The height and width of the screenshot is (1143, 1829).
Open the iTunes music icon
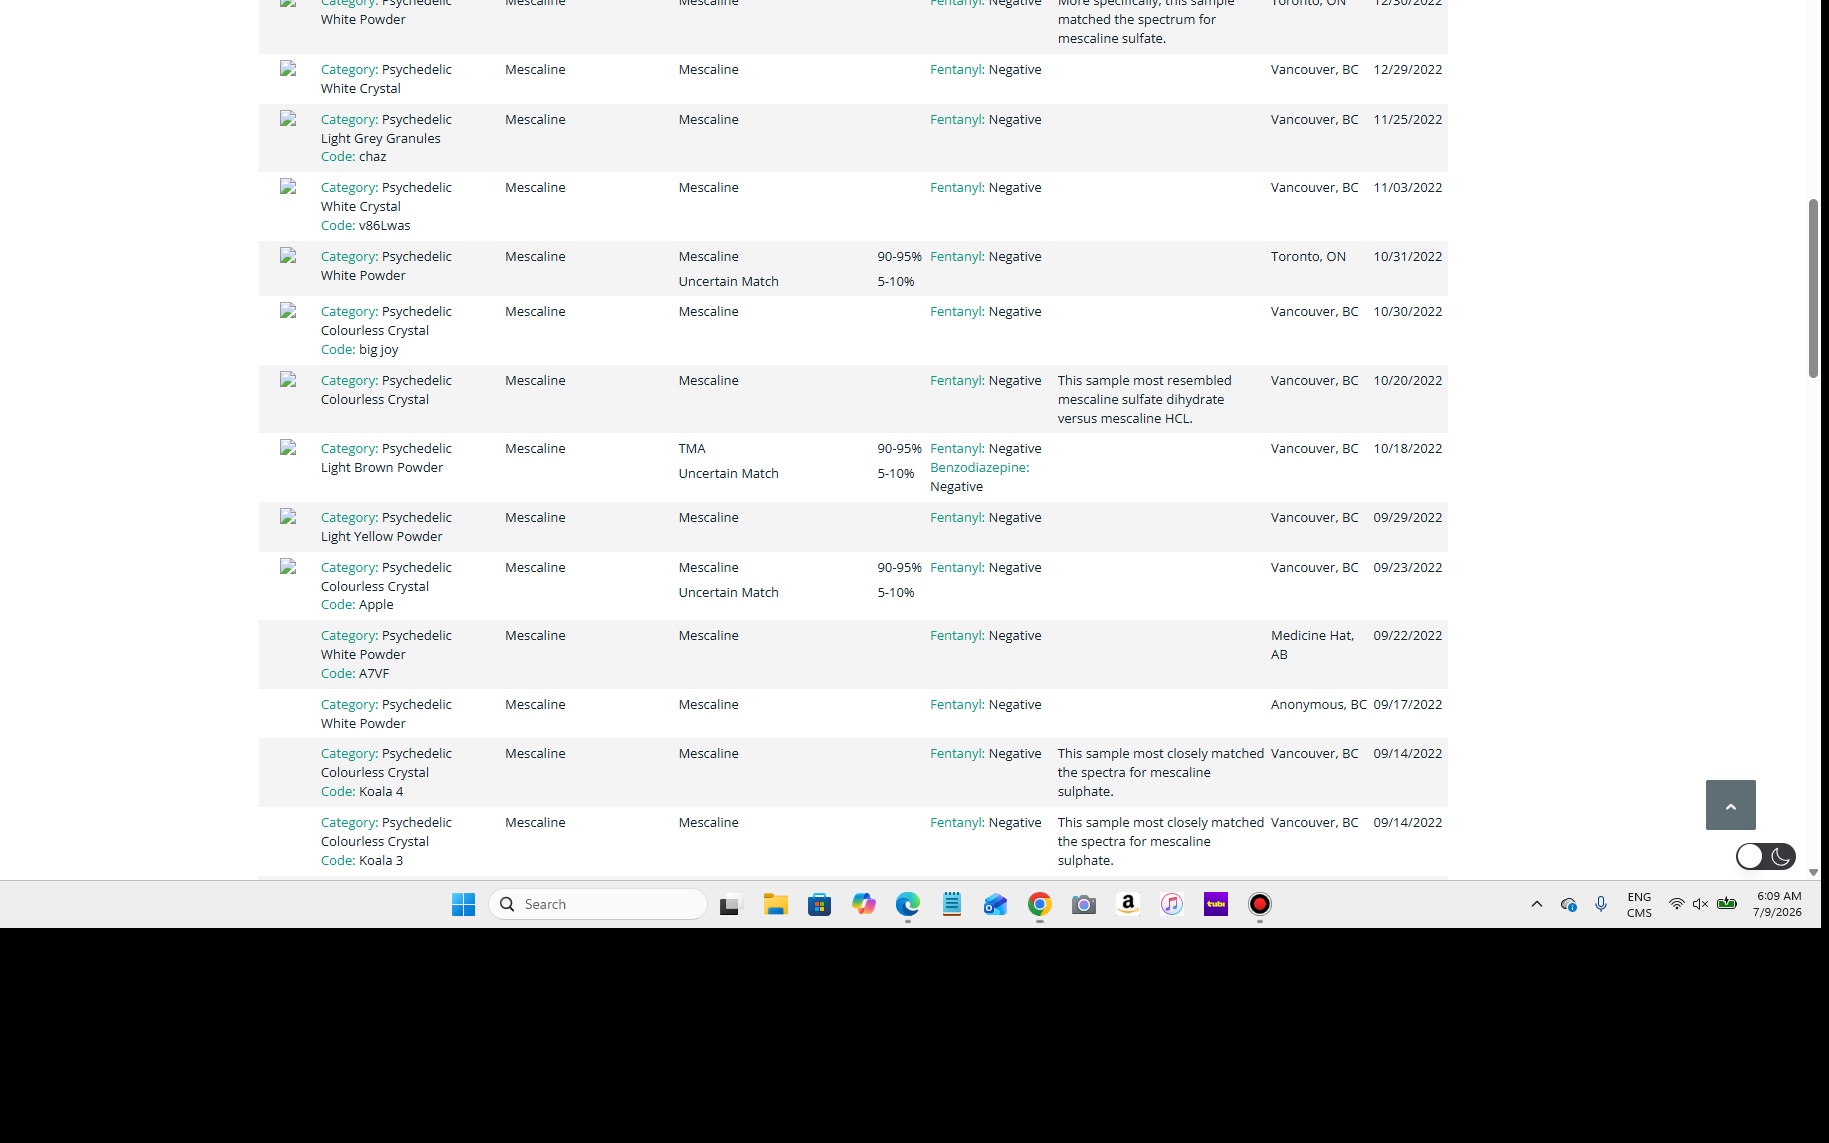click(1172, 904)
